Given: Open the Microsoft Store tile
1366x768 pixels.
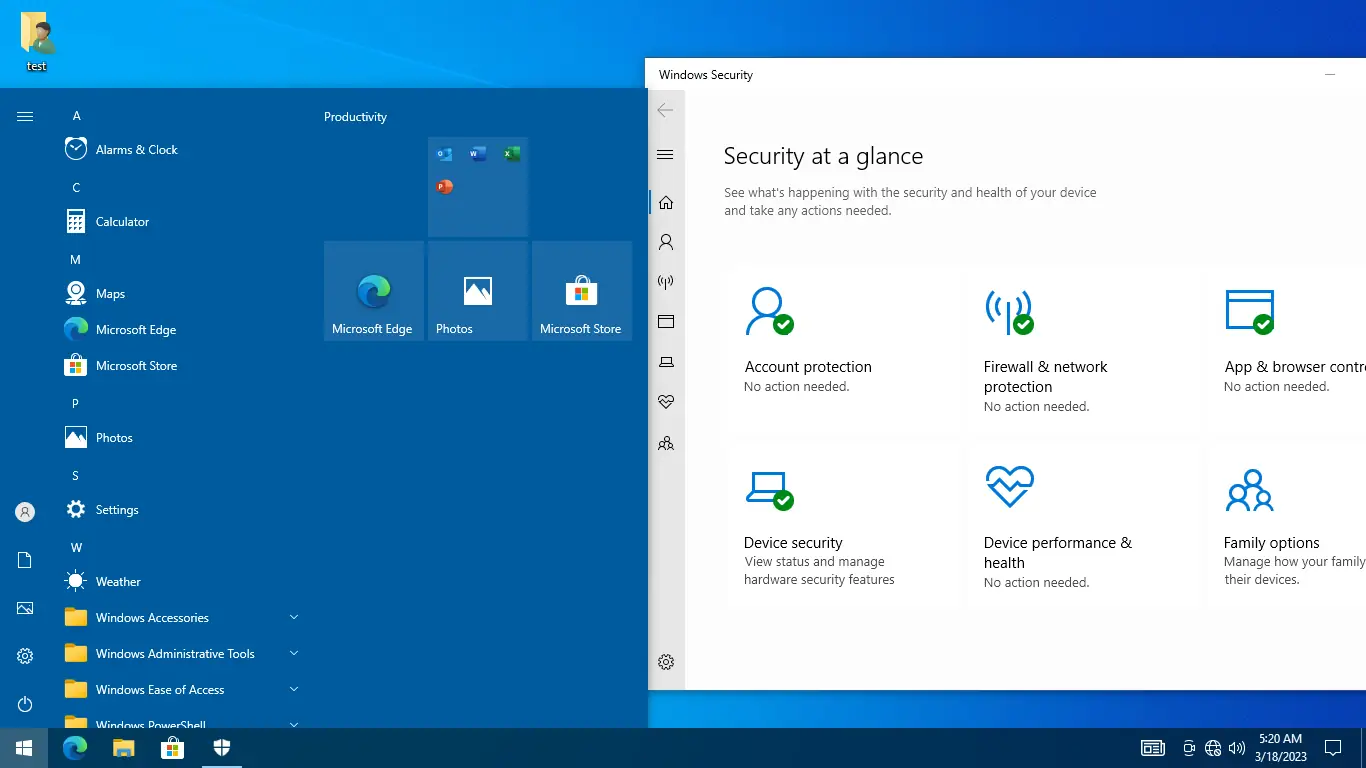Looking at the screenshot, I should [582, 291].
